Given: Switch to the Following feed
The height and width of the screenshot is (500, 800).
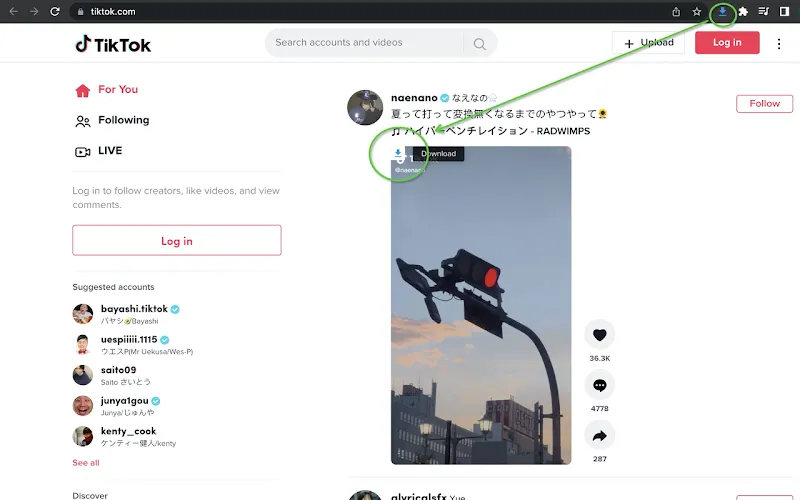Looking at the screenshot, I should coord(112,120).
